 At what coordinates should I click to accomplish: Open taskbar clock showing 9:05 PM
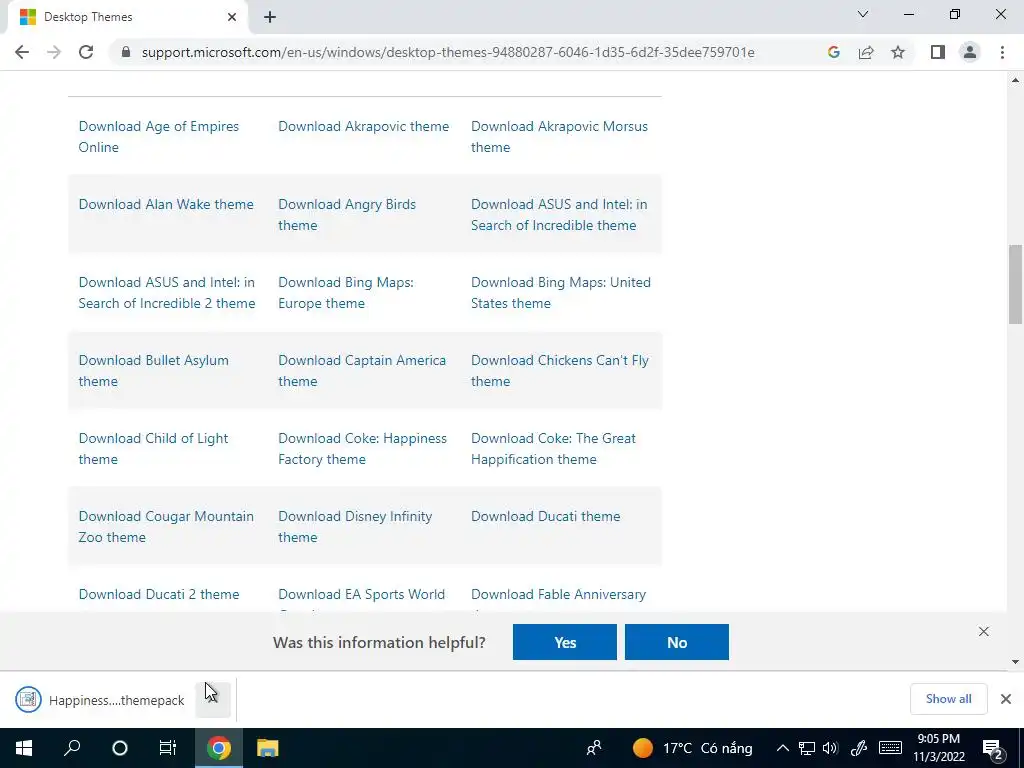[x=938, y=748]
